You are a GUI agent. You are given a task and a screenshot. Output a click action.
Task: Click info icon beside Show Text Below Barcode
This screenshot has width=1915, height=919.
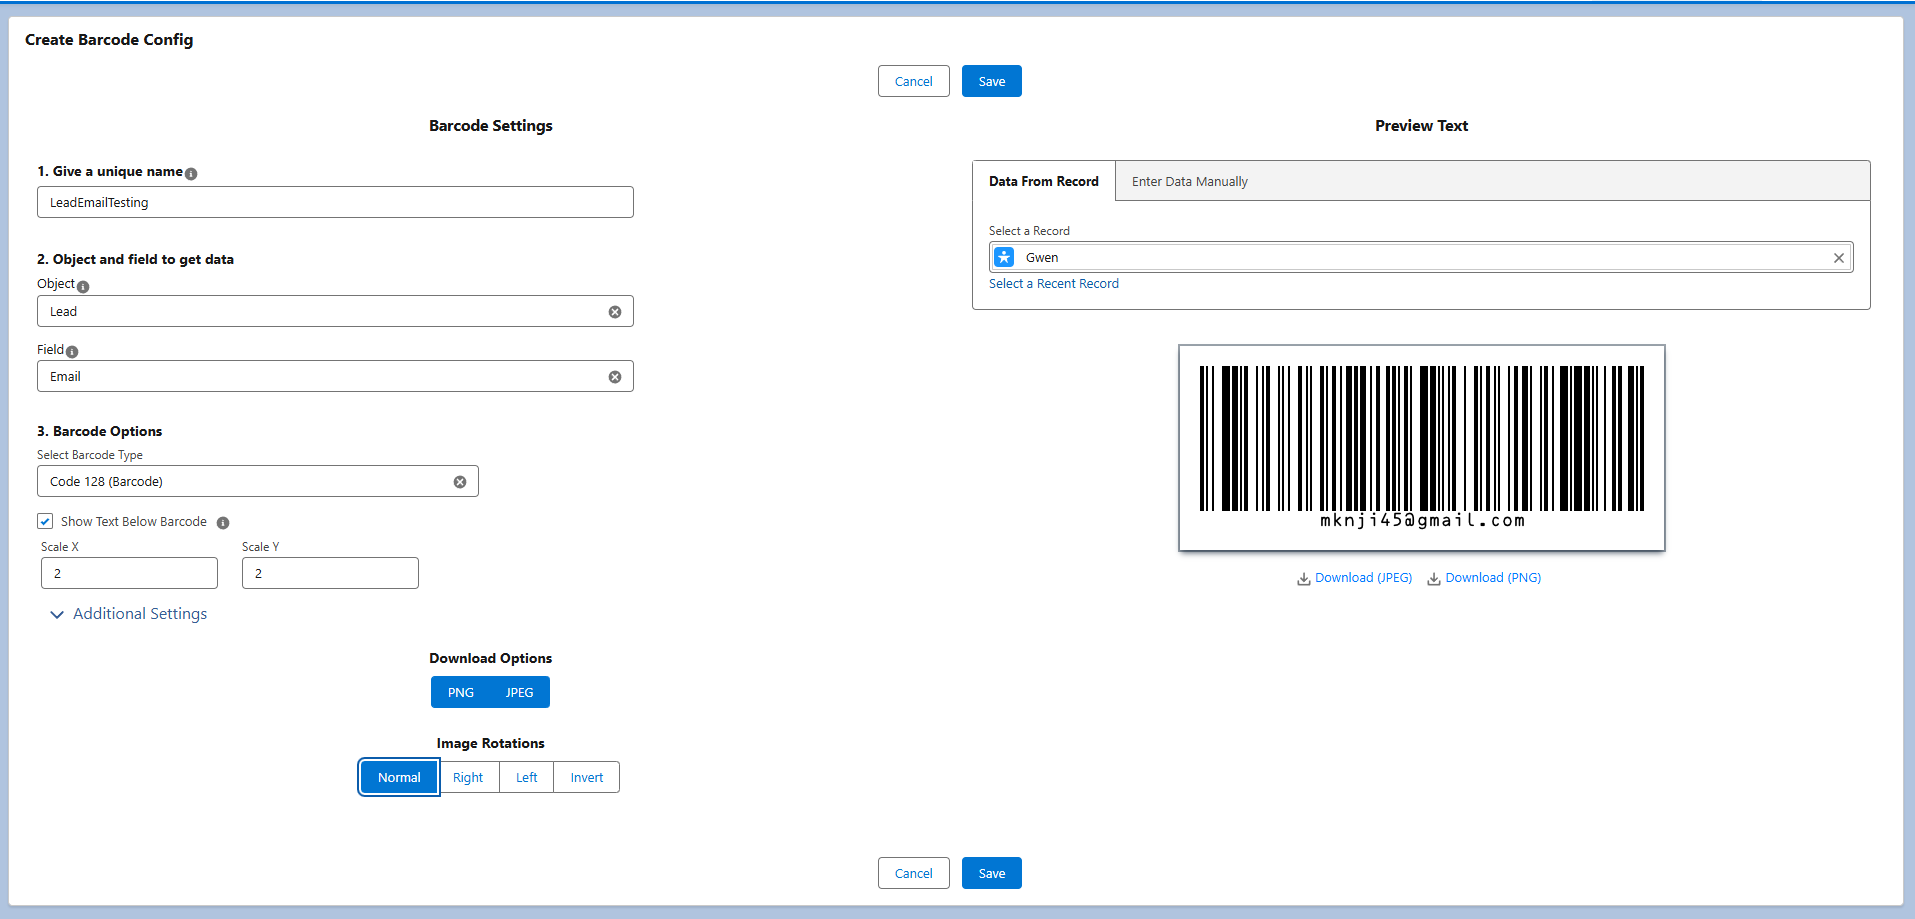[223, 523]
